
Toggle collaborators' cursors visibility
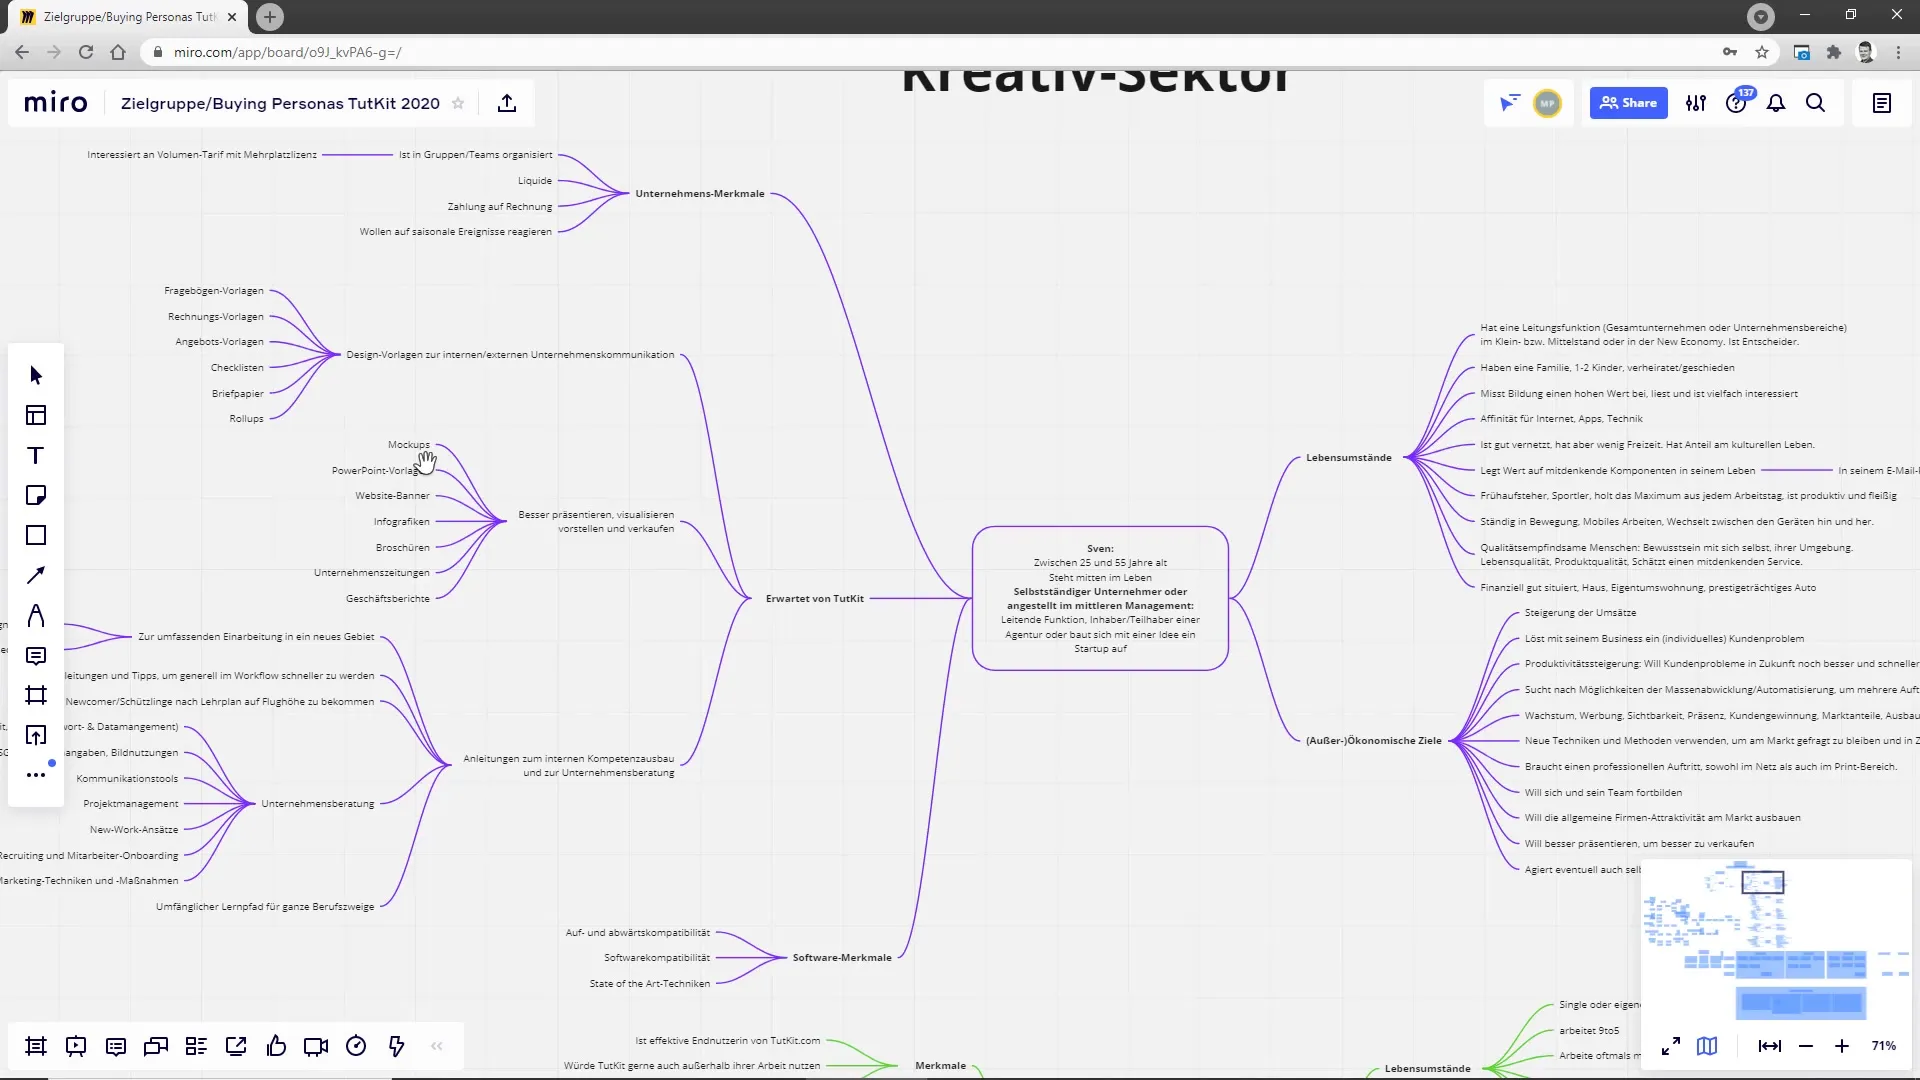click(1509, 103)
